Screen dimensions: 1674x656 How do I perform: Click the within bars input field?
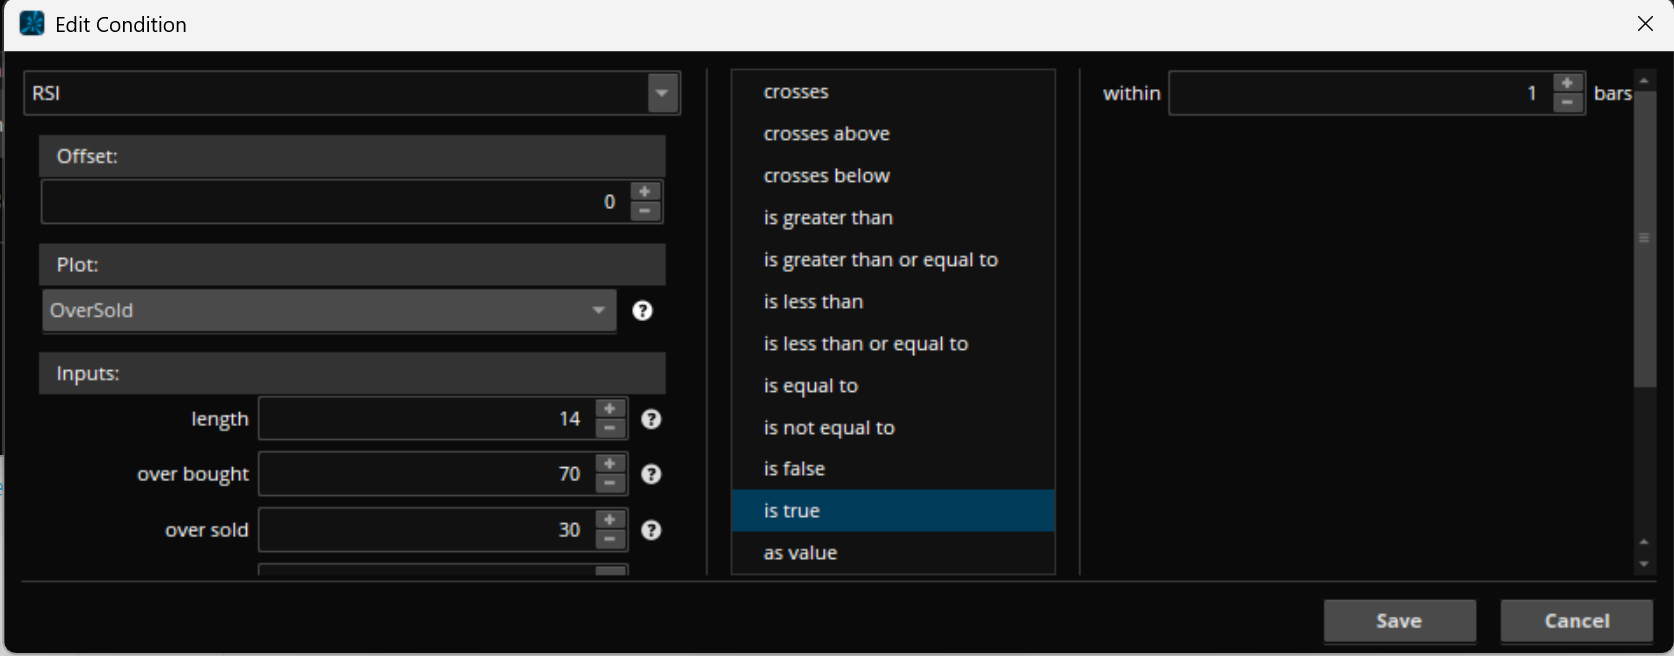[1359, 93]
